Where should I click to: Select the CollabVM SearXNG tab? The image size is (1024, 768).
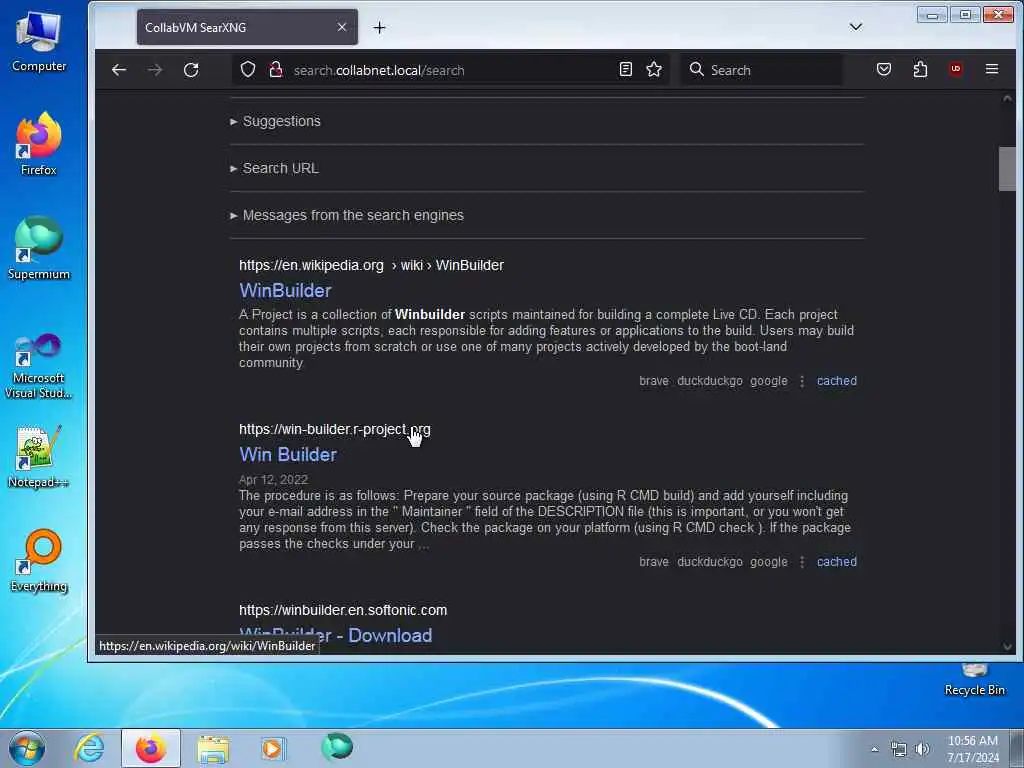(247, 27)
